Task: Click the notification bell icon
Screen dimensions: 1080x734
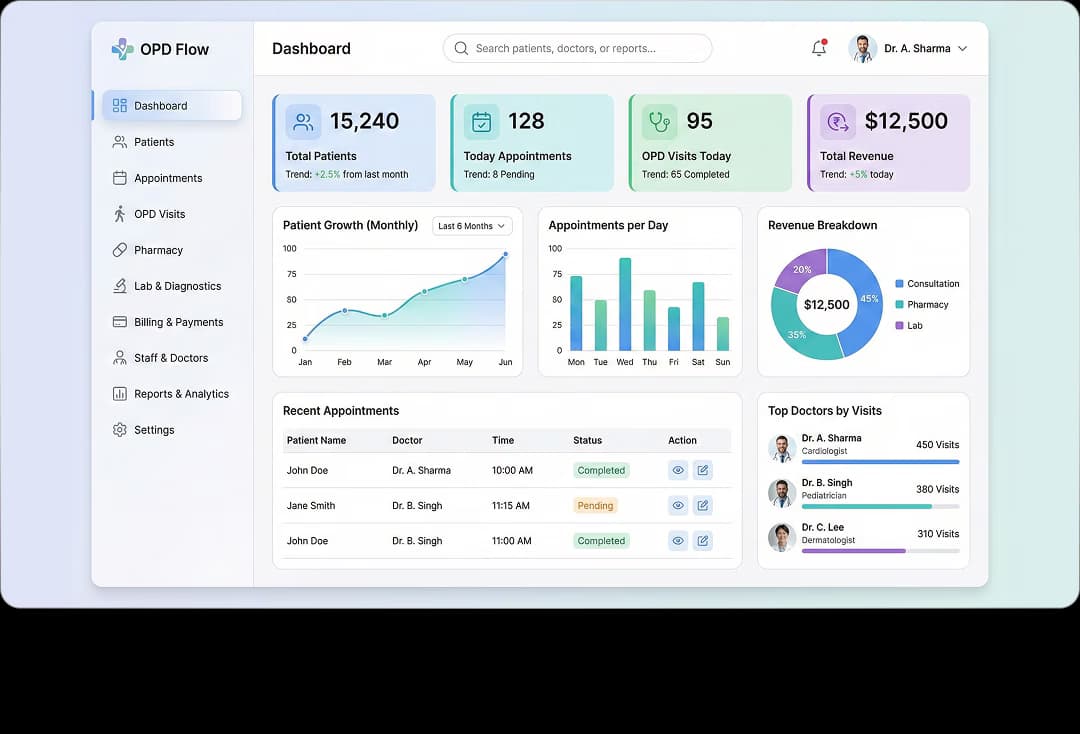Action: tap(819, 47)
